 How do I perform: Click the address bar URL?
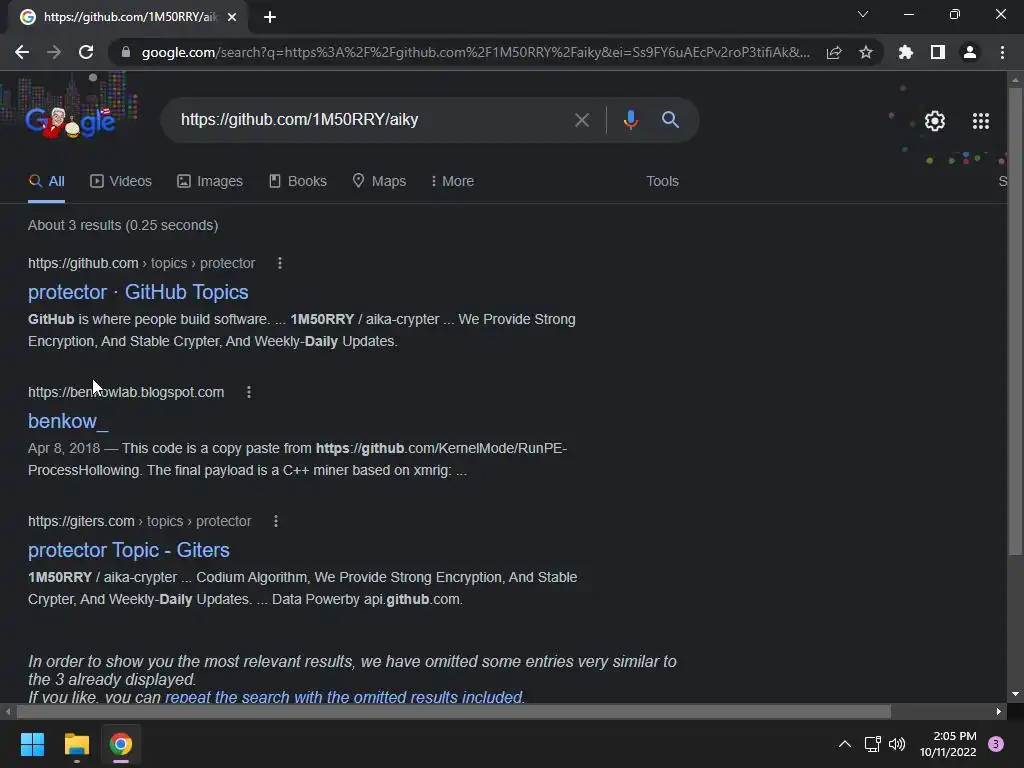[x=475, y=52]
